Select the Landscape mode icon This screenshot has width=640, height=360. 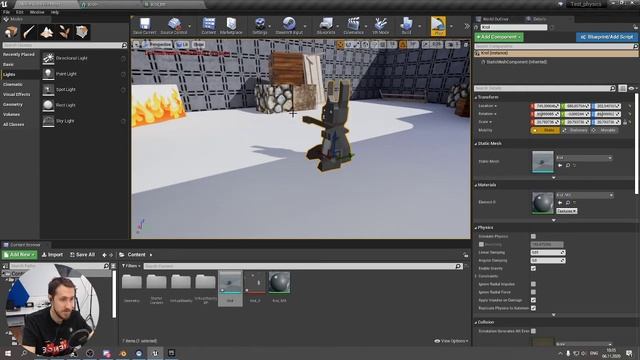pyautogui.click(x=47, y=32)
